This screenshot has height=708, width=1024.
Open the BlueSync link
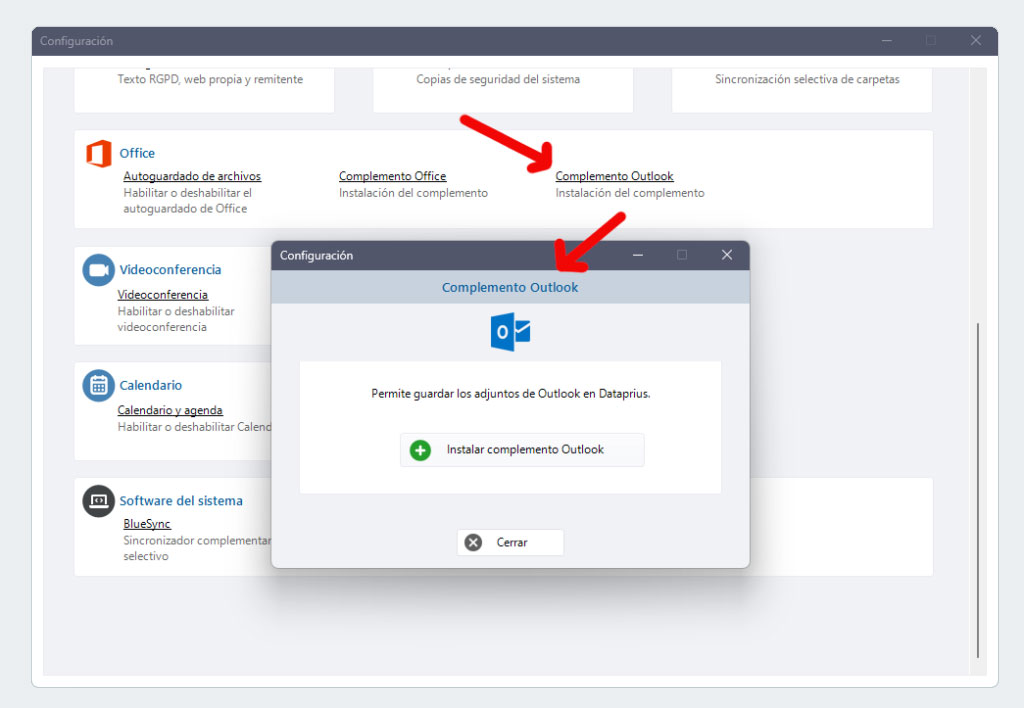tap(147, 524)
